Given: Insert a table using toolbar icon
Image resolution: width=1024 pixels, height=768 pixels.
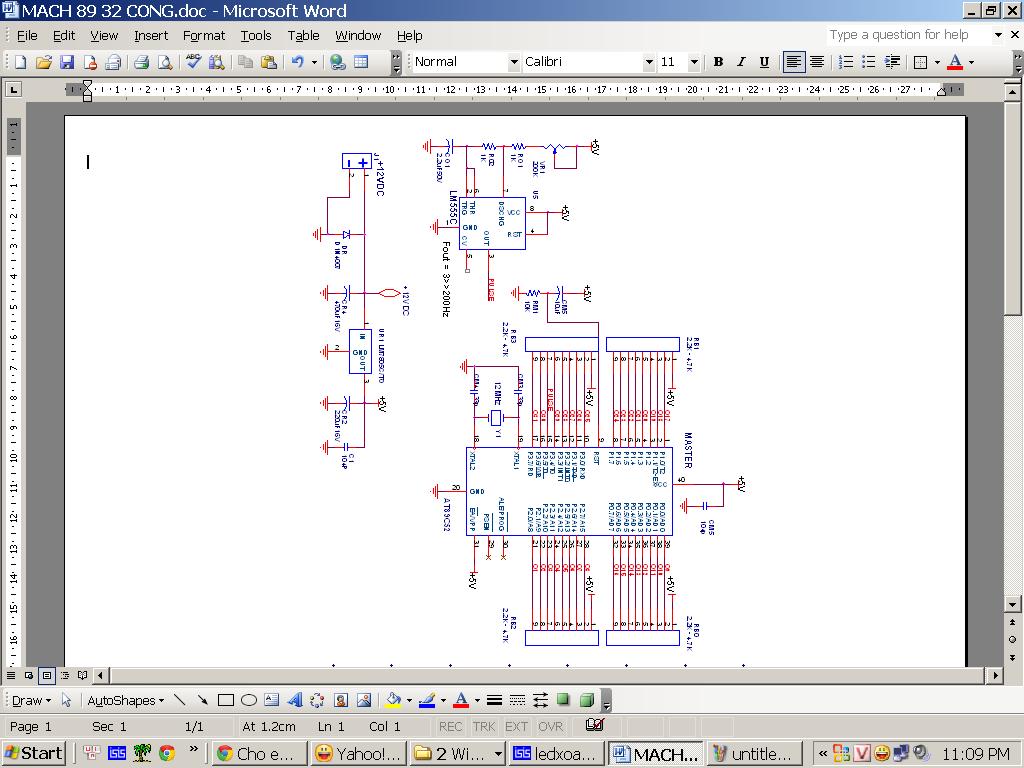Looking at the screenshot, I should pos(361,62).
